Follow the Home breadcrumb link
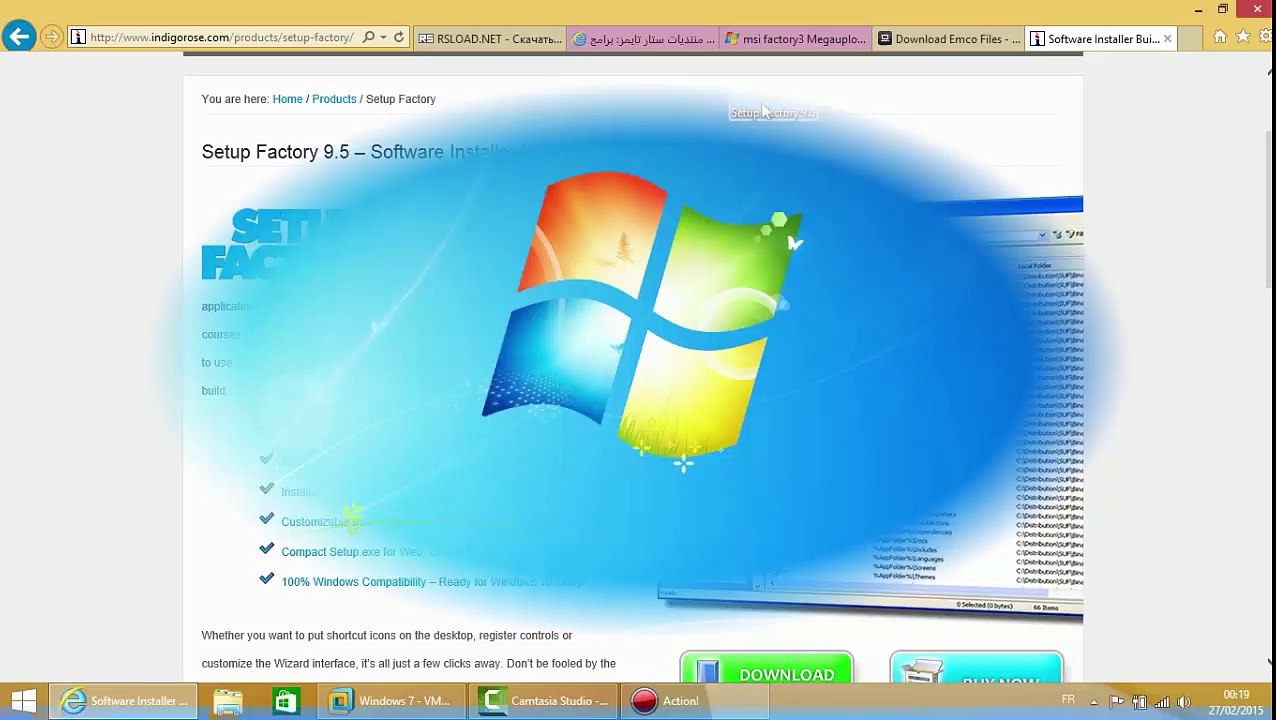The image size is (1276, 720). tap(287, 99)
